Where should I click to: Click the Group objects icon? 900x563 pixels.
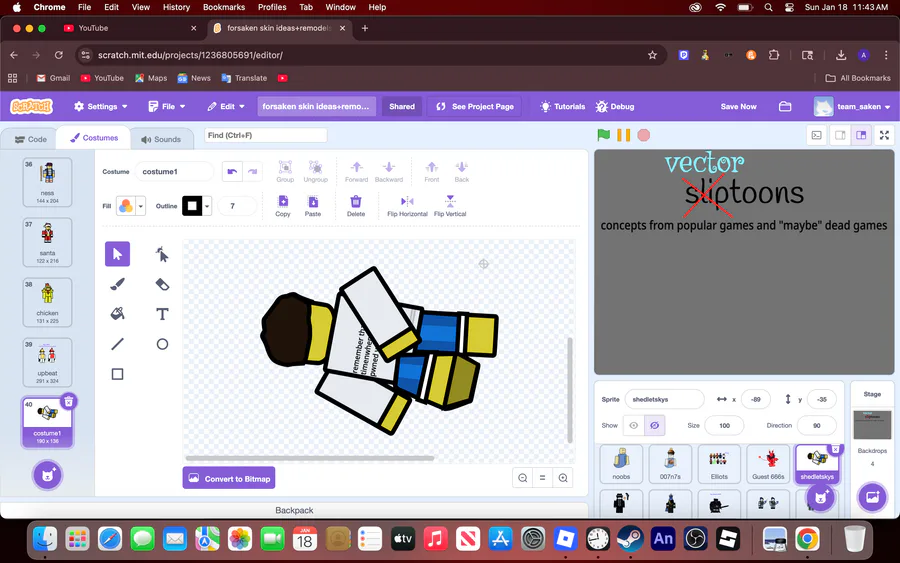point(285,172)
